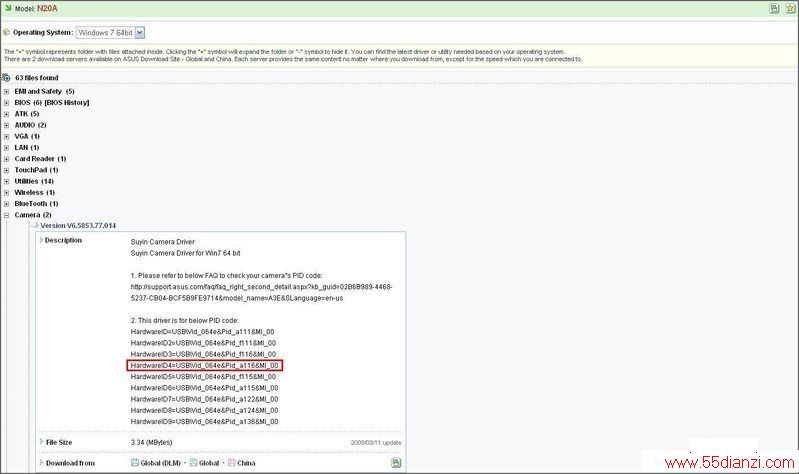Click the HardwareID Pid_a111 line

click(202, 332)
